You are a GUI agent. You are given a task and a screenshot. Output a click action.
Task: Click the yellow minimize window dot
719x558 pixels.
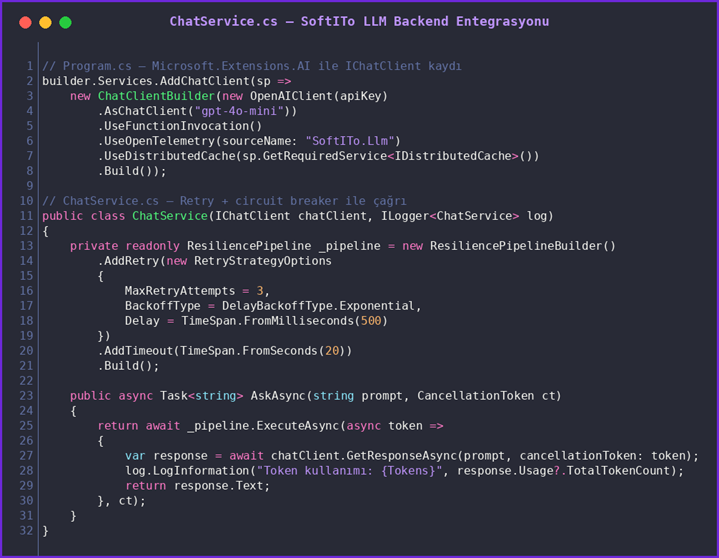coord(45,22)
